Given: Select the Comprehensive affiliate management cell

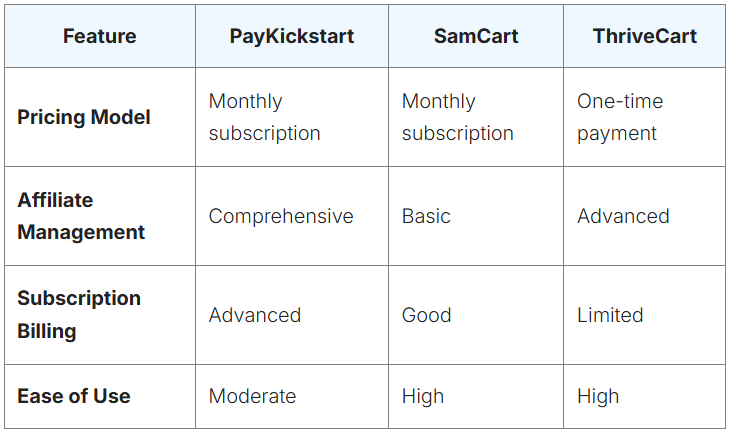Looking at the screenshot, I should [x=281, y=216].
